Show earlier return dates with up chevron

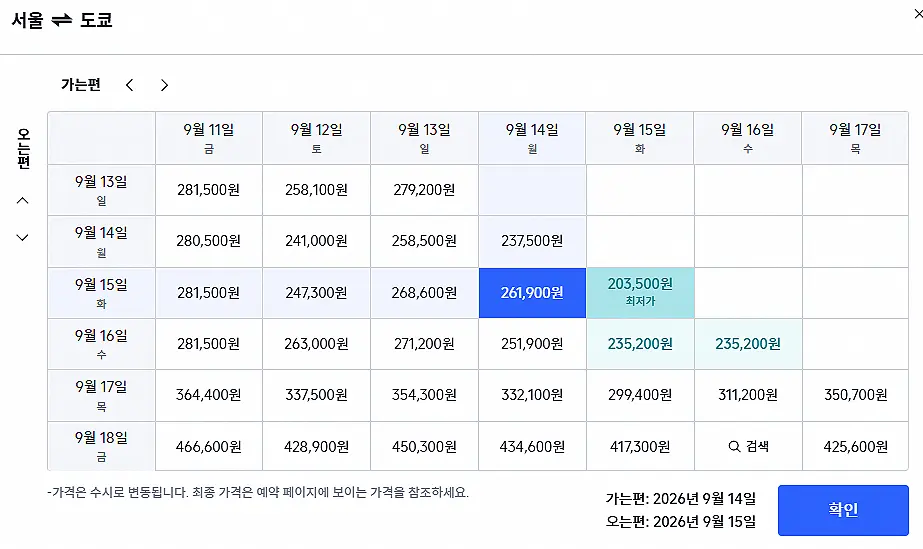pos(22,201)
